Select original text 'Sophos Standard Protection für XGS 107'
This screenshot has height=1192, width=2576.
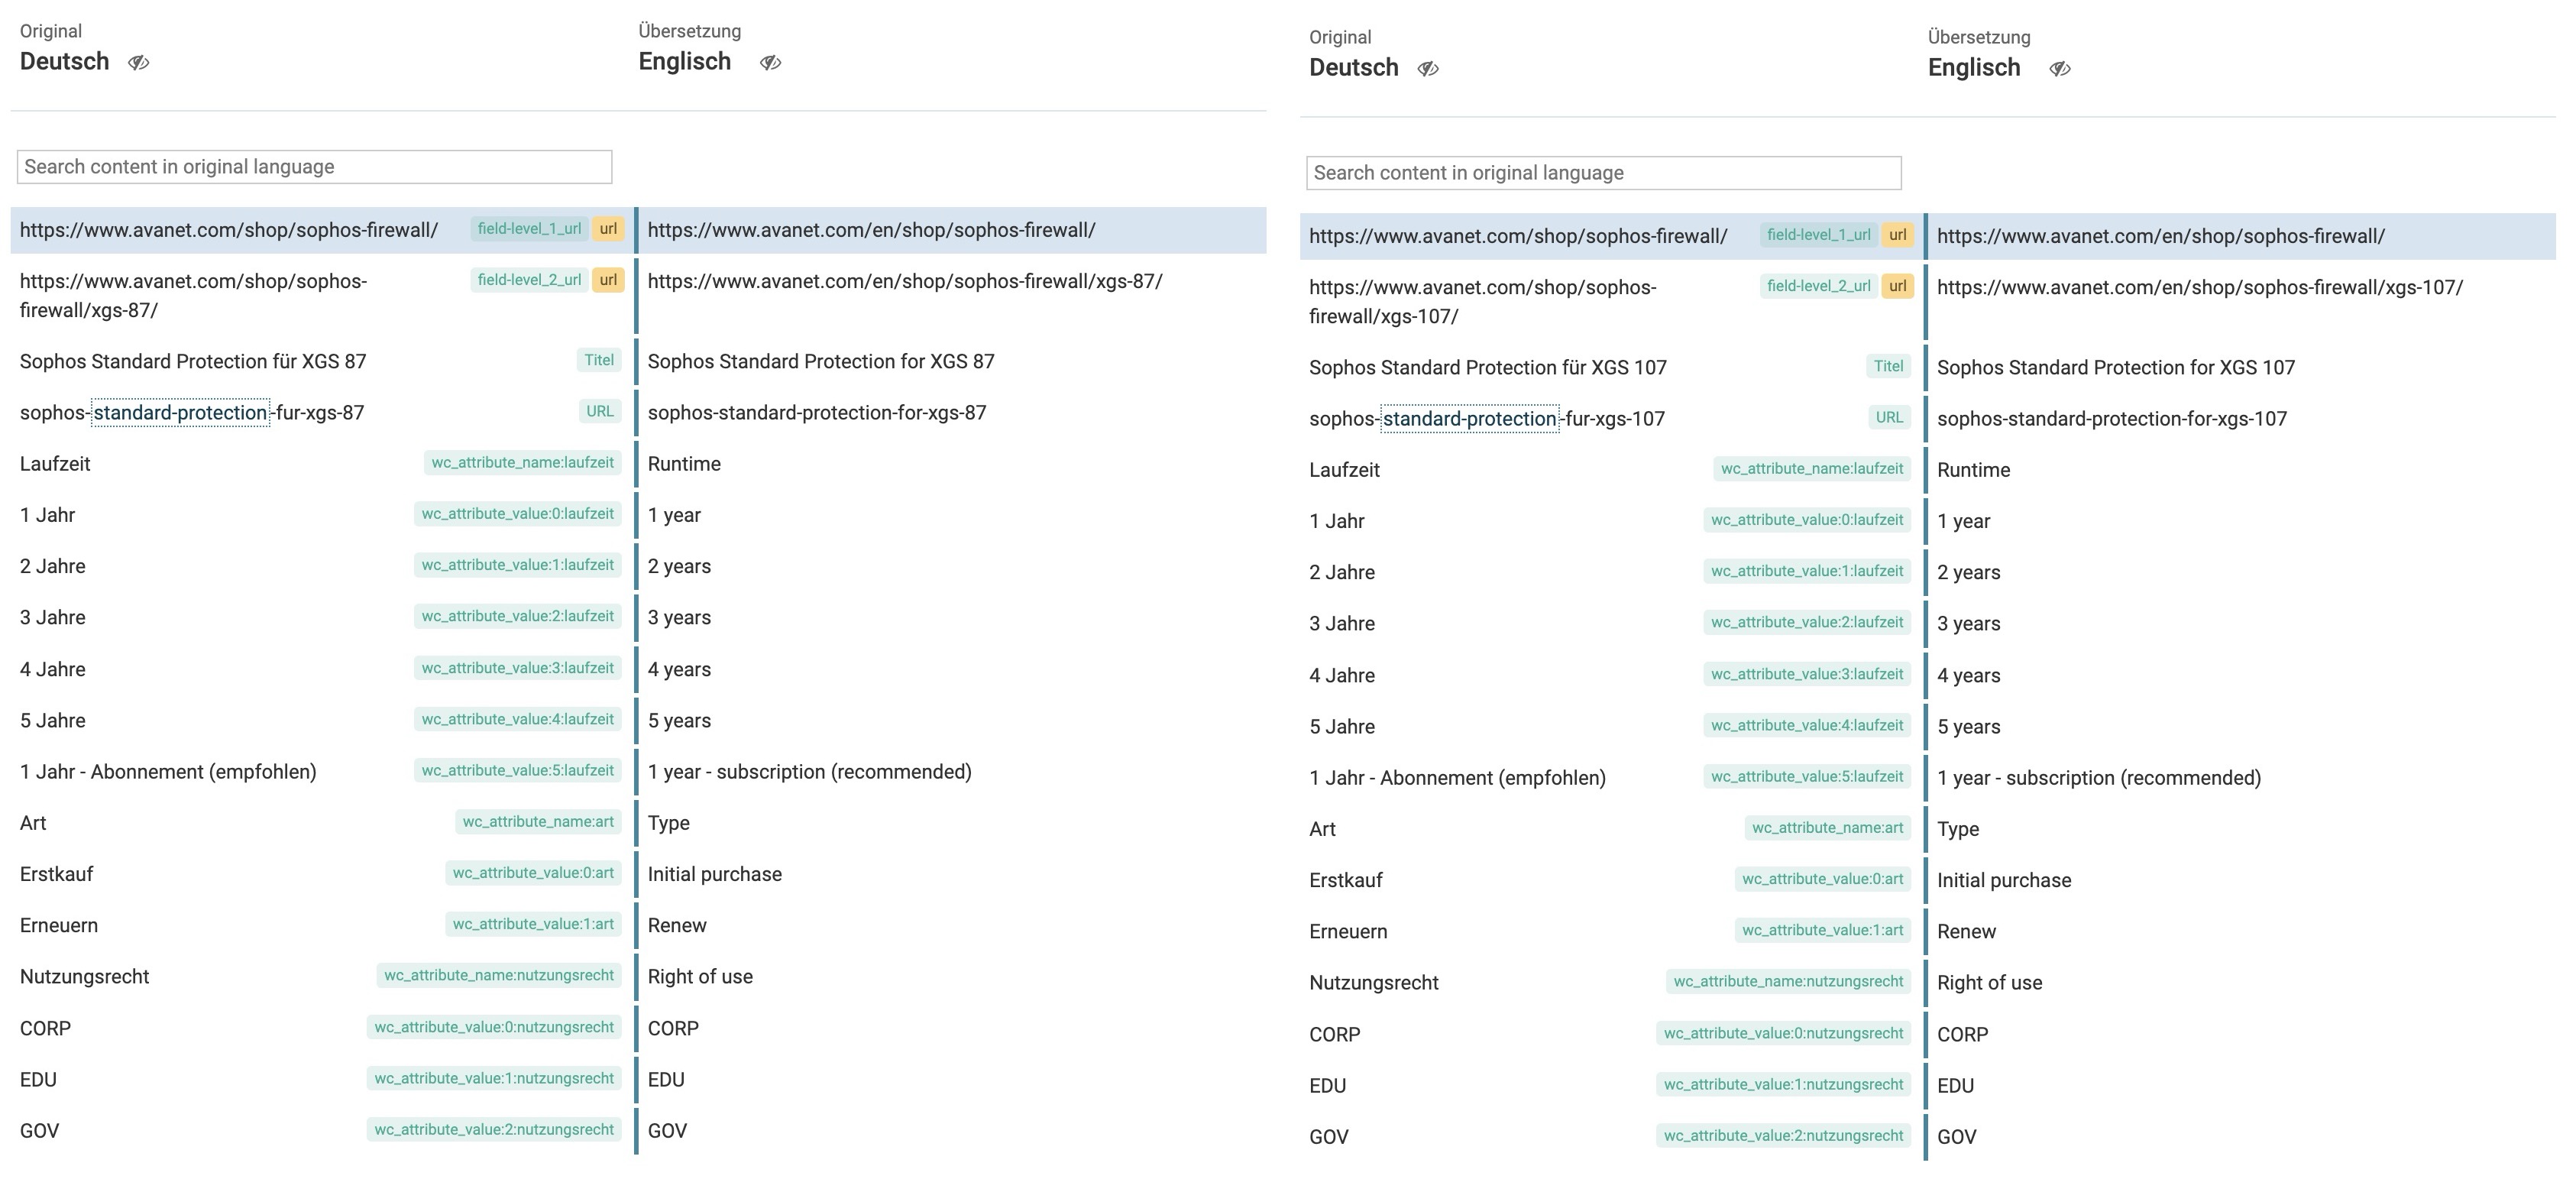click(x=1487, y=367)
